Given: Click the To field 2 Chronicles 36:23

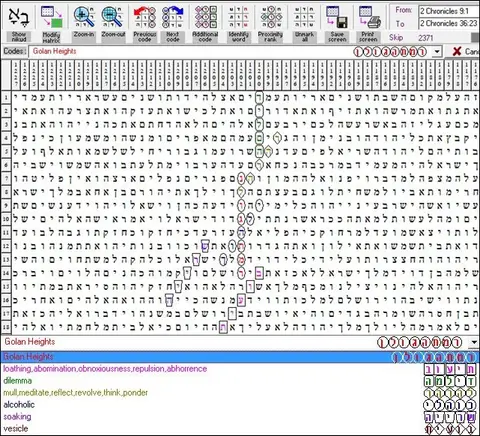Looking at the screenshot, I should pyautogui.click(x=449, y=23).
